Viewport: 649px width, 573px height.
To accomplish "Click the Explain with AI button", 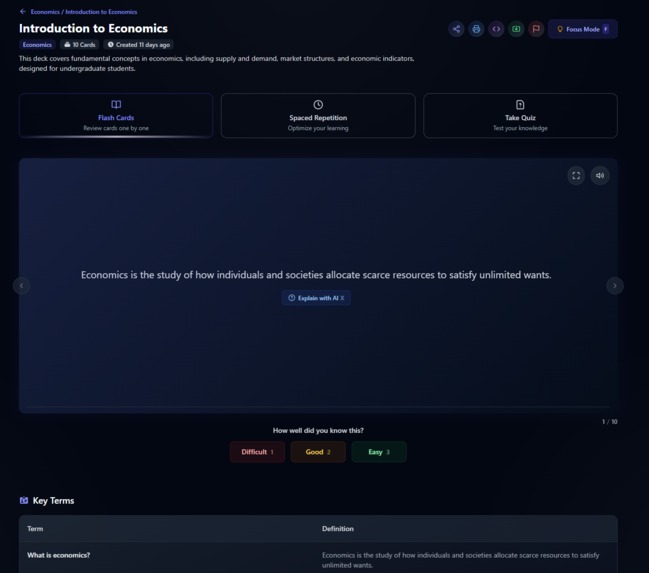I will click(316, 298).
